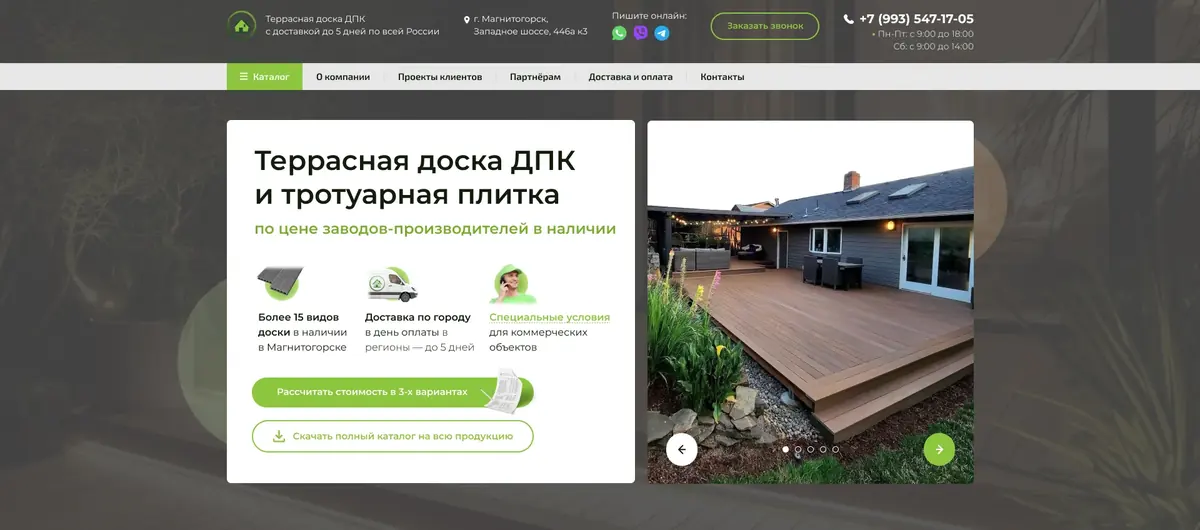
Task: Click Рассчитать стоимость в 3-х вариантах button
Action: (393, 392)
